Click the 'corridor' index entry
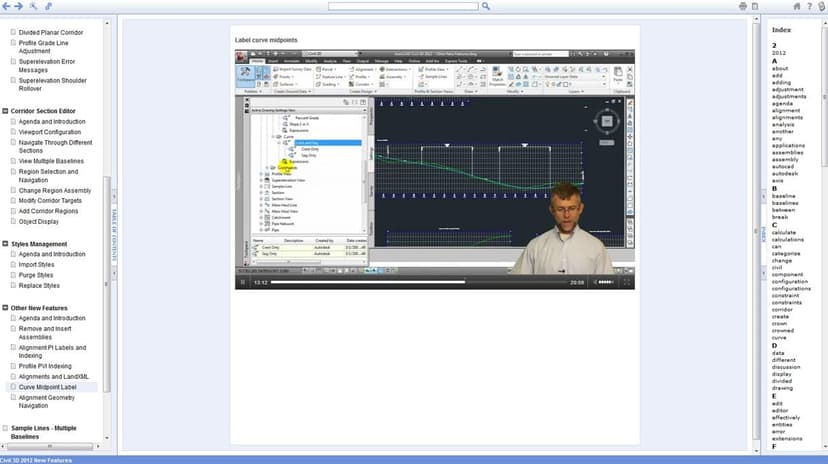The height and width of the screenshot is (464, 828). 782,309
